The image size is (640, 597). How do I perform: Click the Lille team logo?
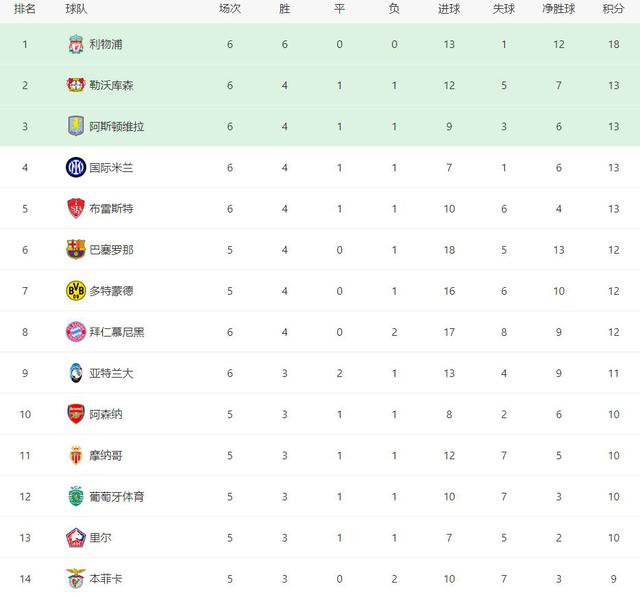[76, 537]
